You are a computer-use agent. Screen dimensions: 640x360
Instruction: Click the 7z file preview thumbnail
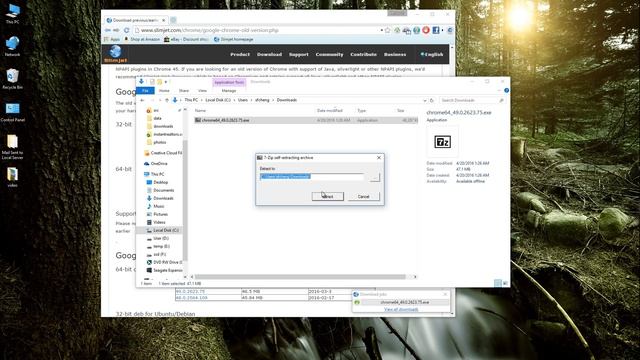442,142
